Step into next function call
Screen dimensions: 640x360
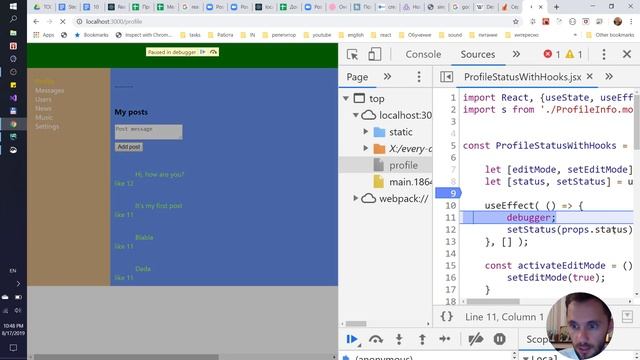tap(399, 339)
